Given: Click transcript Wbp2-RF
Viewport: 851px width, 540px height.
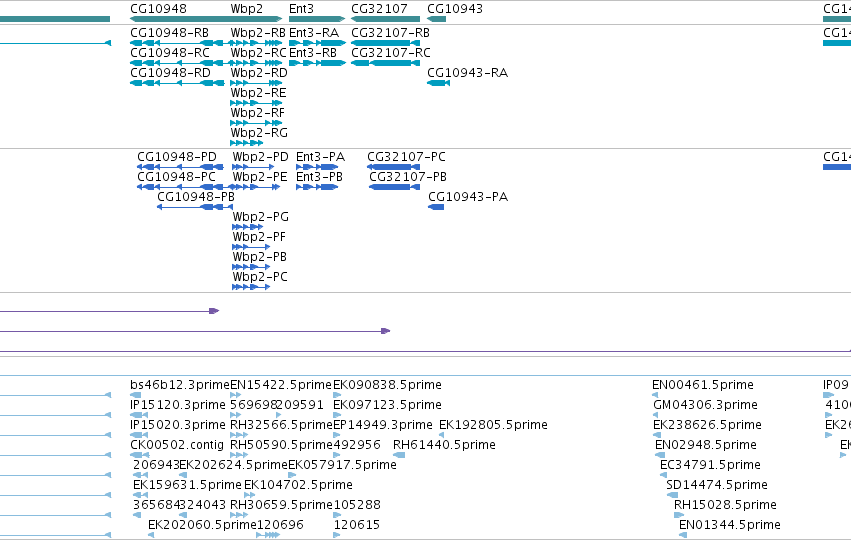Looking at the screenshot, I should [258, 113].
